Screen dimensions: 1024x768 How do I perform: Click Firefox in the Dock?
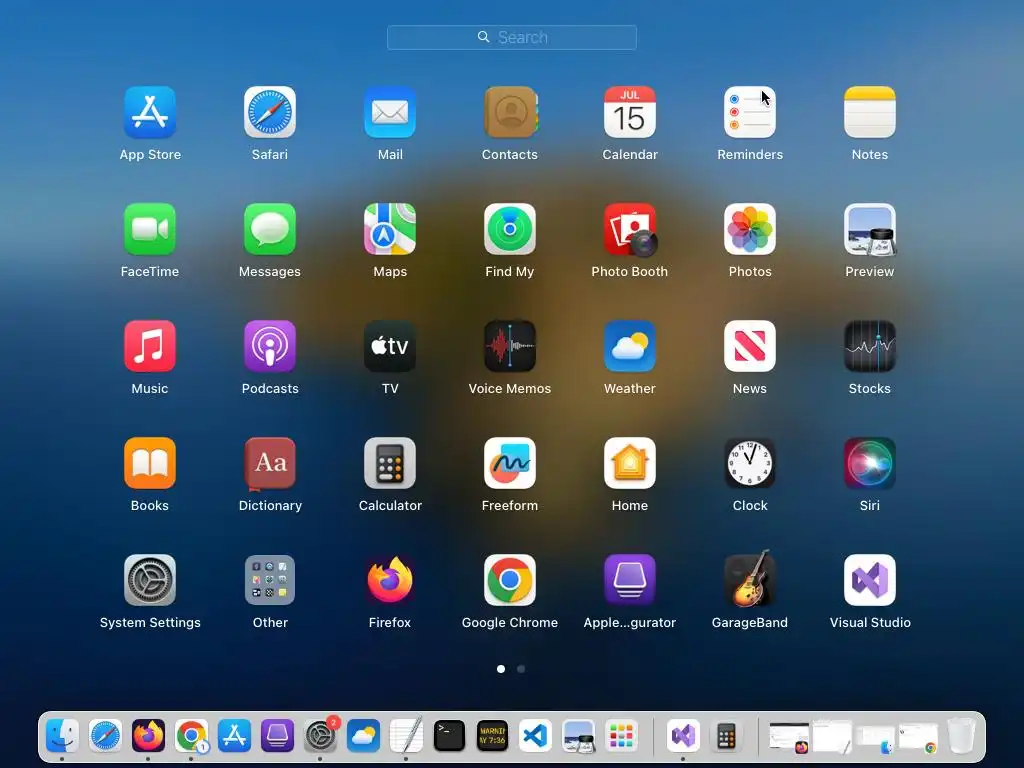point(148,736)
